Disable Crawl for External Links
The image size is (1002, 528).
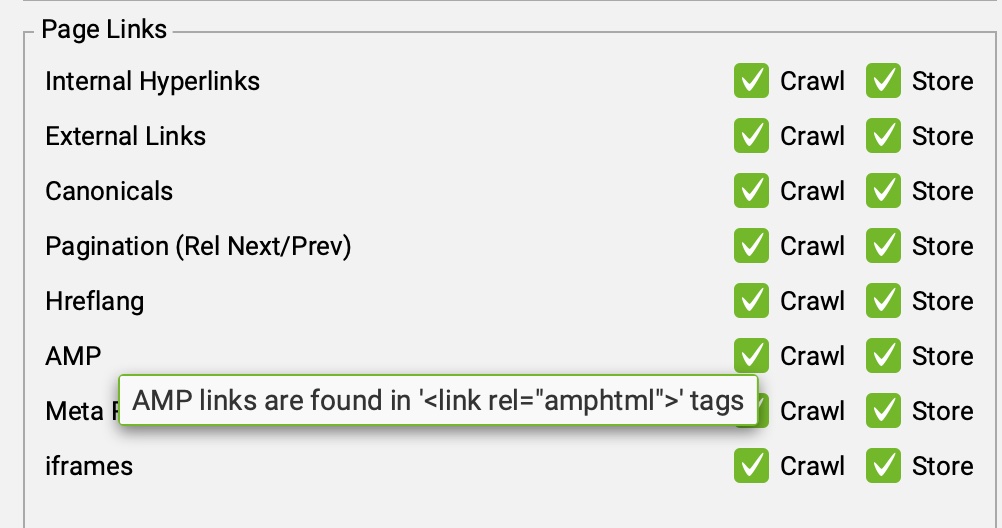751,136
